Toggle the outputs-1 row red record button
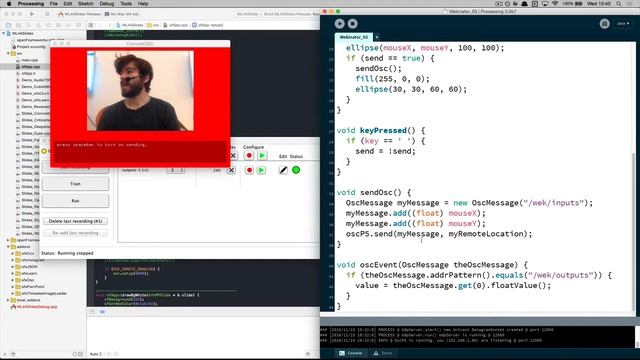640x360 pixels. point(249,170)
